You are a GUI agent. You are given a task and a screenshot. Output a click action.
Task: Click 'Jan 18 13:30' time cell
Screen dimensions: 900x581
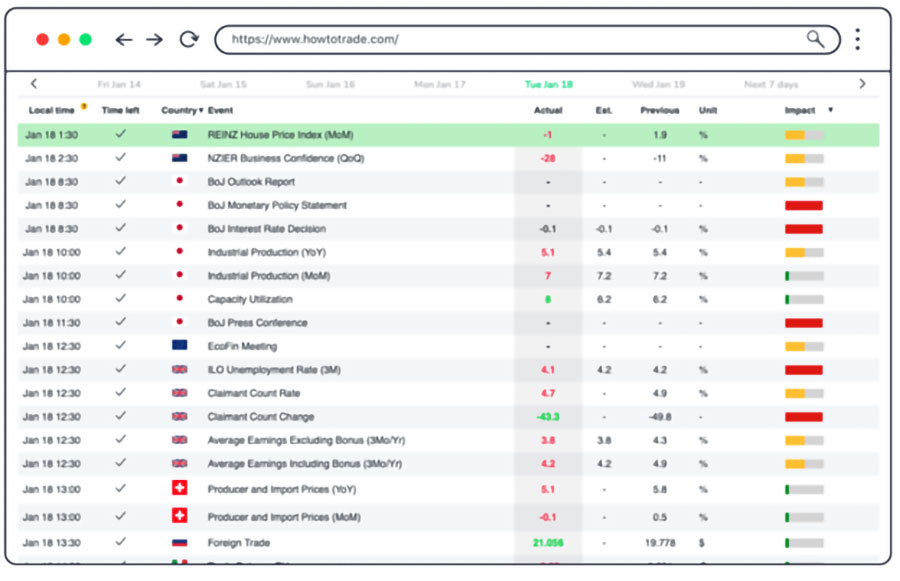[x=52, y=543]
